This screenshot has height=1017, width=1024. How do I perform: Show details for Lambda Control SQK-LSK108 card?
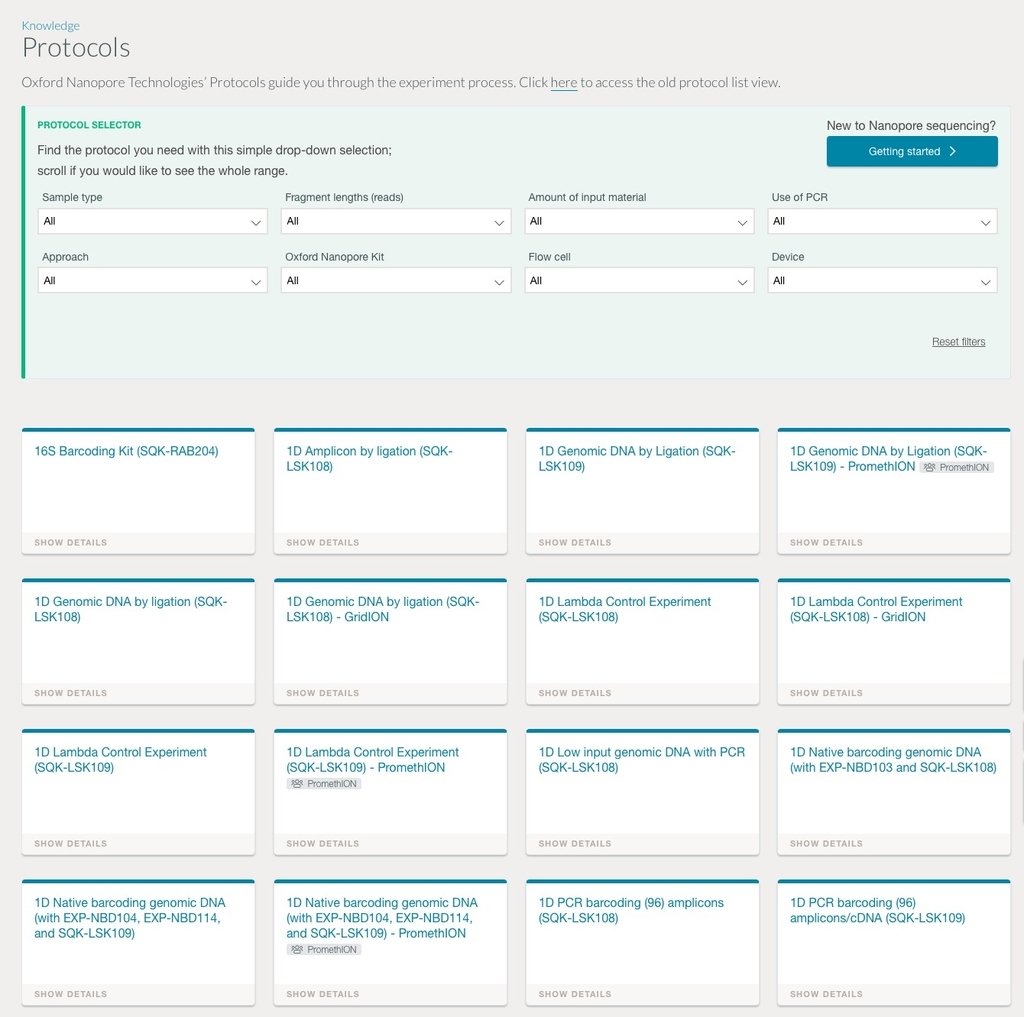(575, 693)
